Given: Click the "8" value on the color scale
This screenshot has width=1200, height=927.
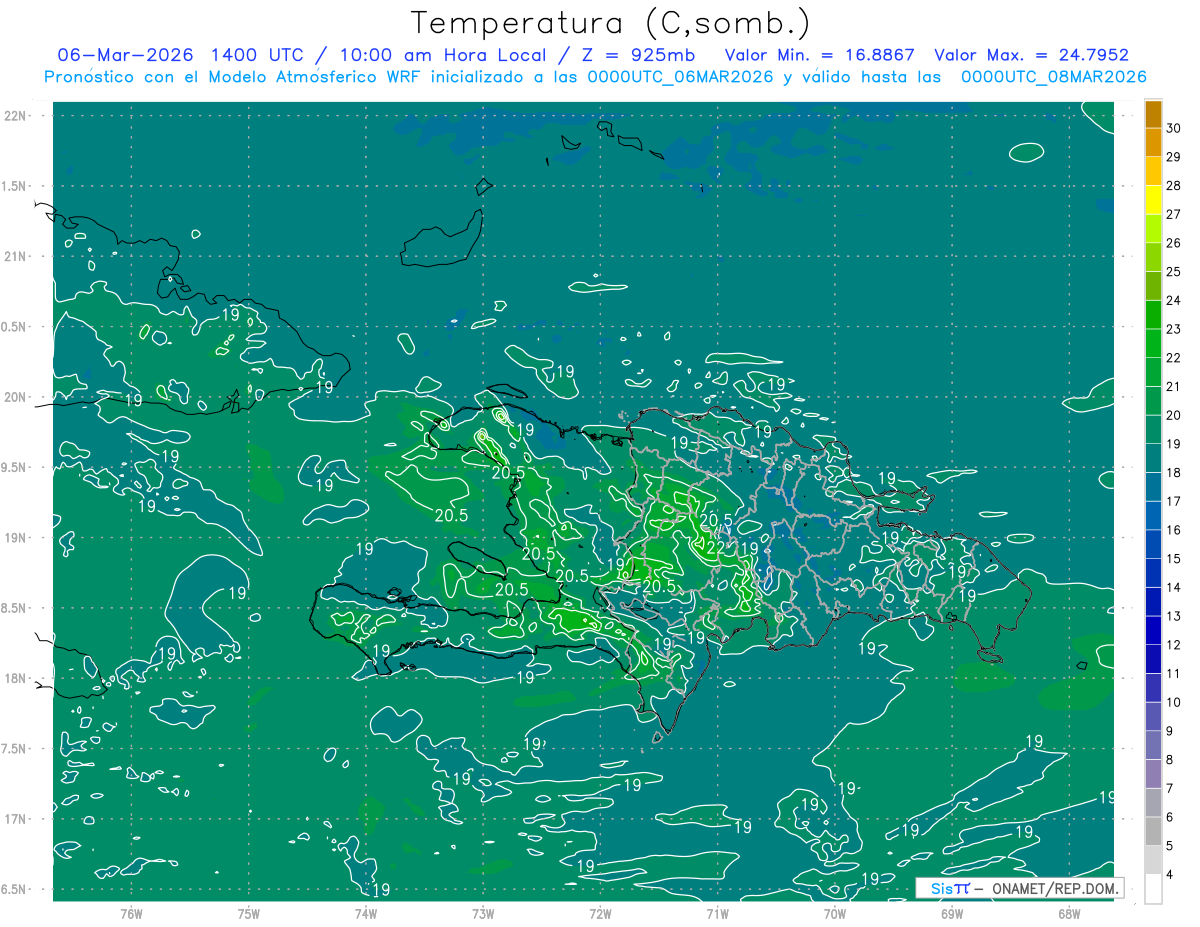Looking at the screenshot, I should point(1170,759).
